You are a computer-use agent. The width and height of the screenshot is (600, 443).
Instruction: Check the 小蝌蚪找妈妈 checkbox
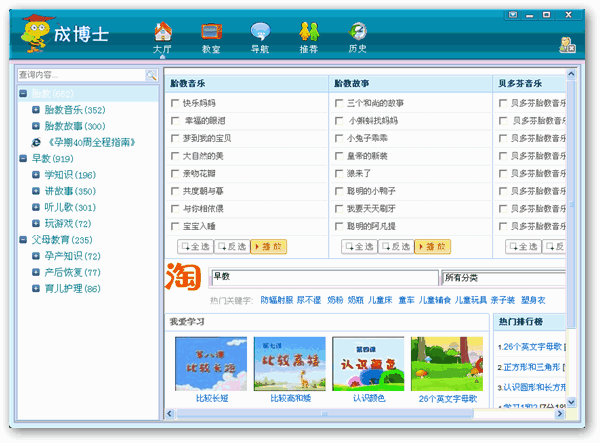pos(339,121)
